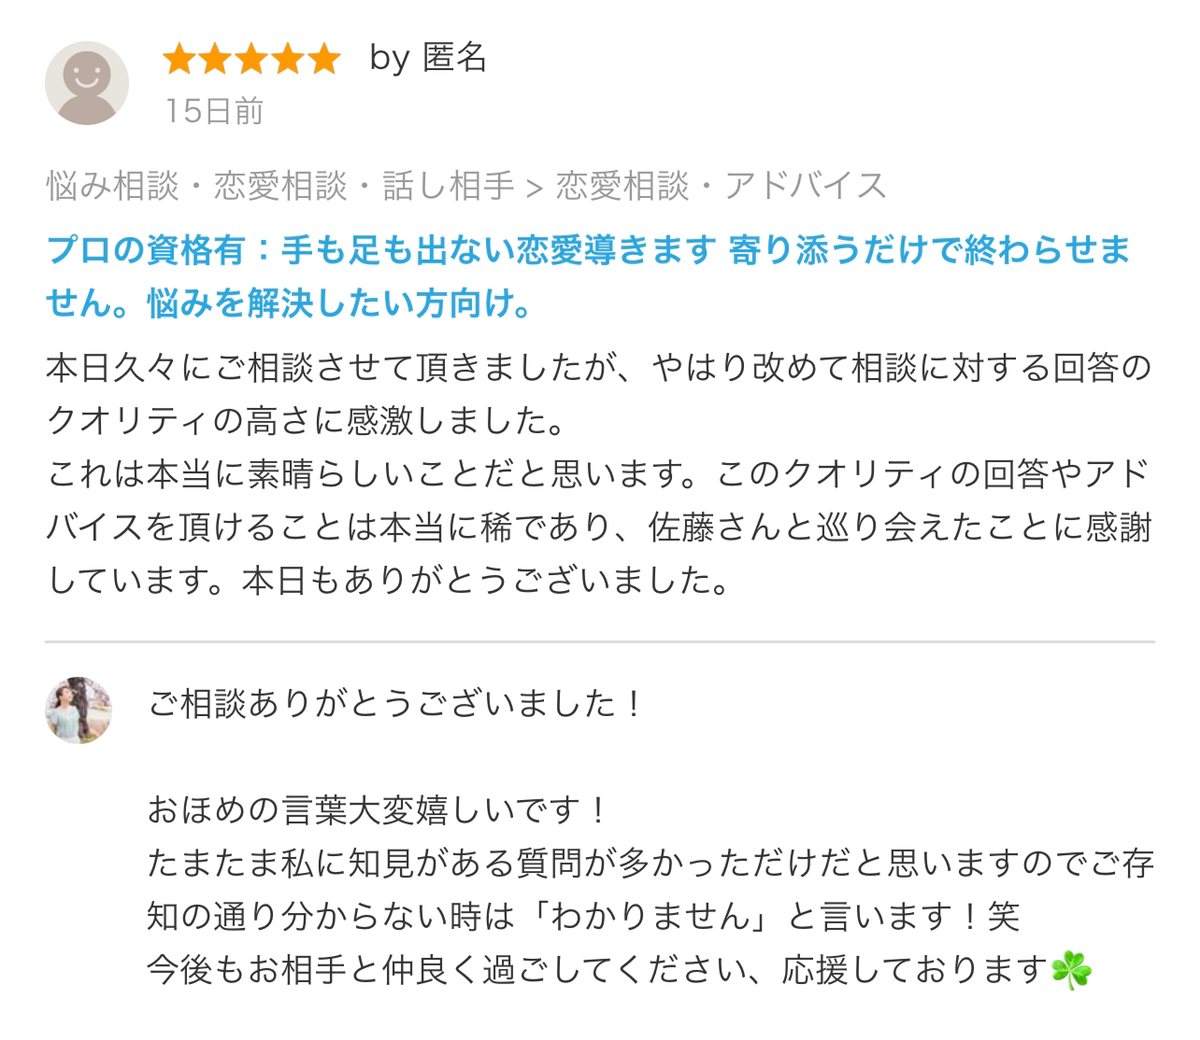Open the 恋愛相談・アドバイス subcategory
Screen dimensions: 1200x1040
721,186
